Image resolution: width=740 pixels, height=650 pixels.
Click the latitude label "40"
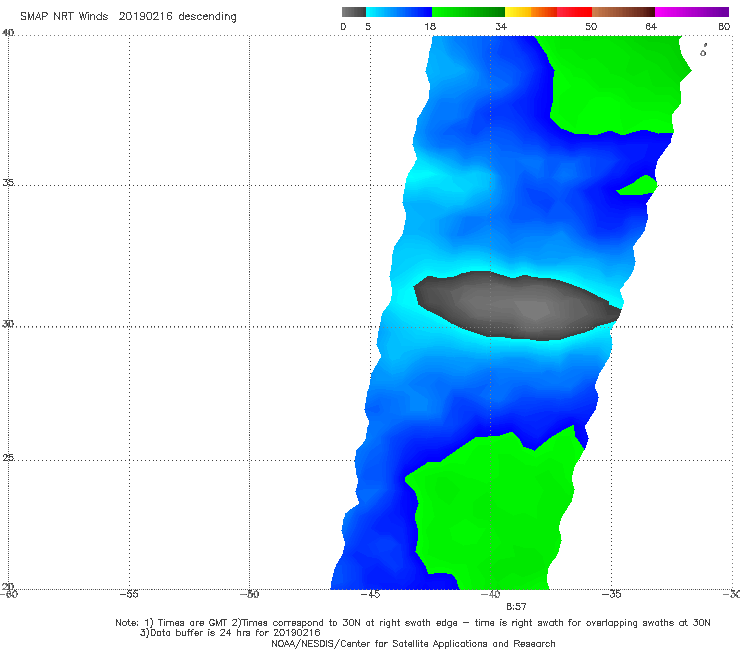click(8, 33)
